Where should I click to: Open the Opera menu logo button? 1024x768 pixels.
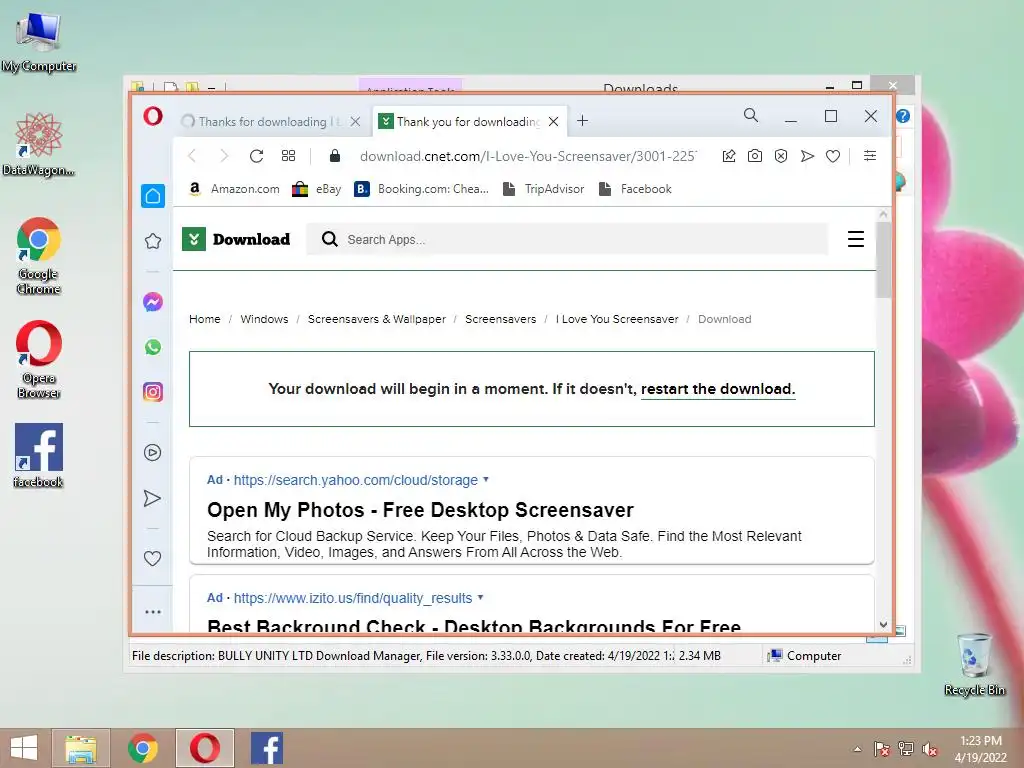[x=153, y=116]
